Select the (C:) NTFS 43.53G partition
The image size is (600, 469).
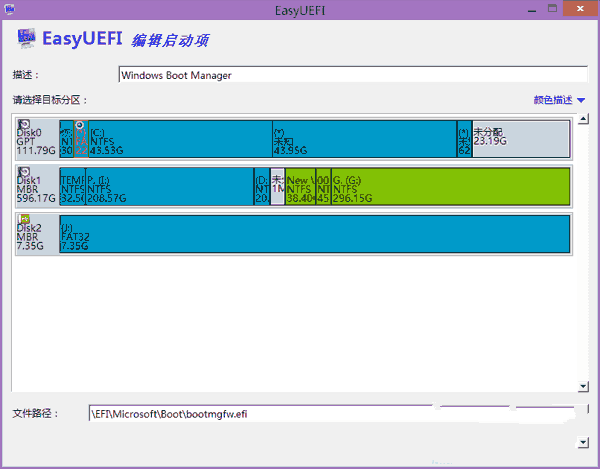180,138
